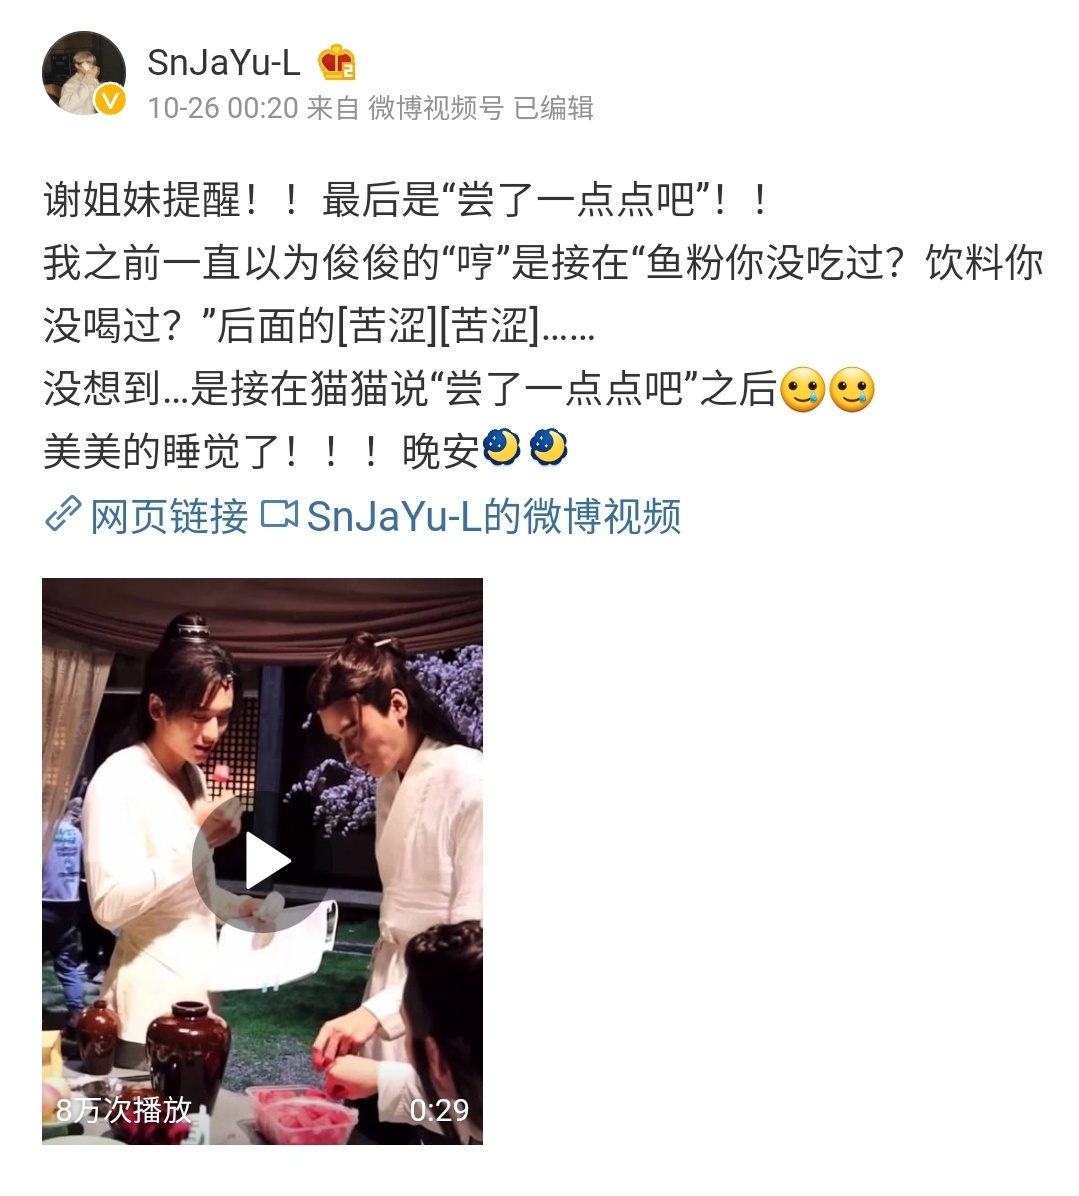Open the SnJaYu-L username at top
1079x1196 pixels.
223,63
